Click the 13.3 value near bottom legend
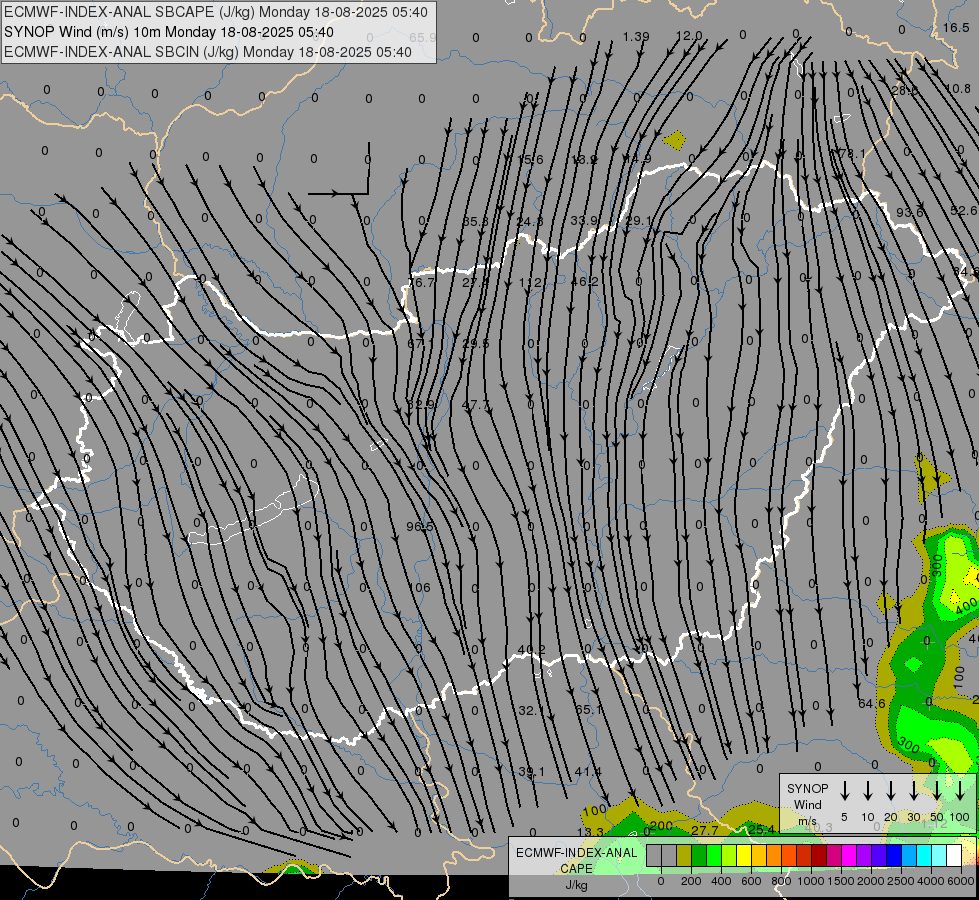 pos(590,832)
